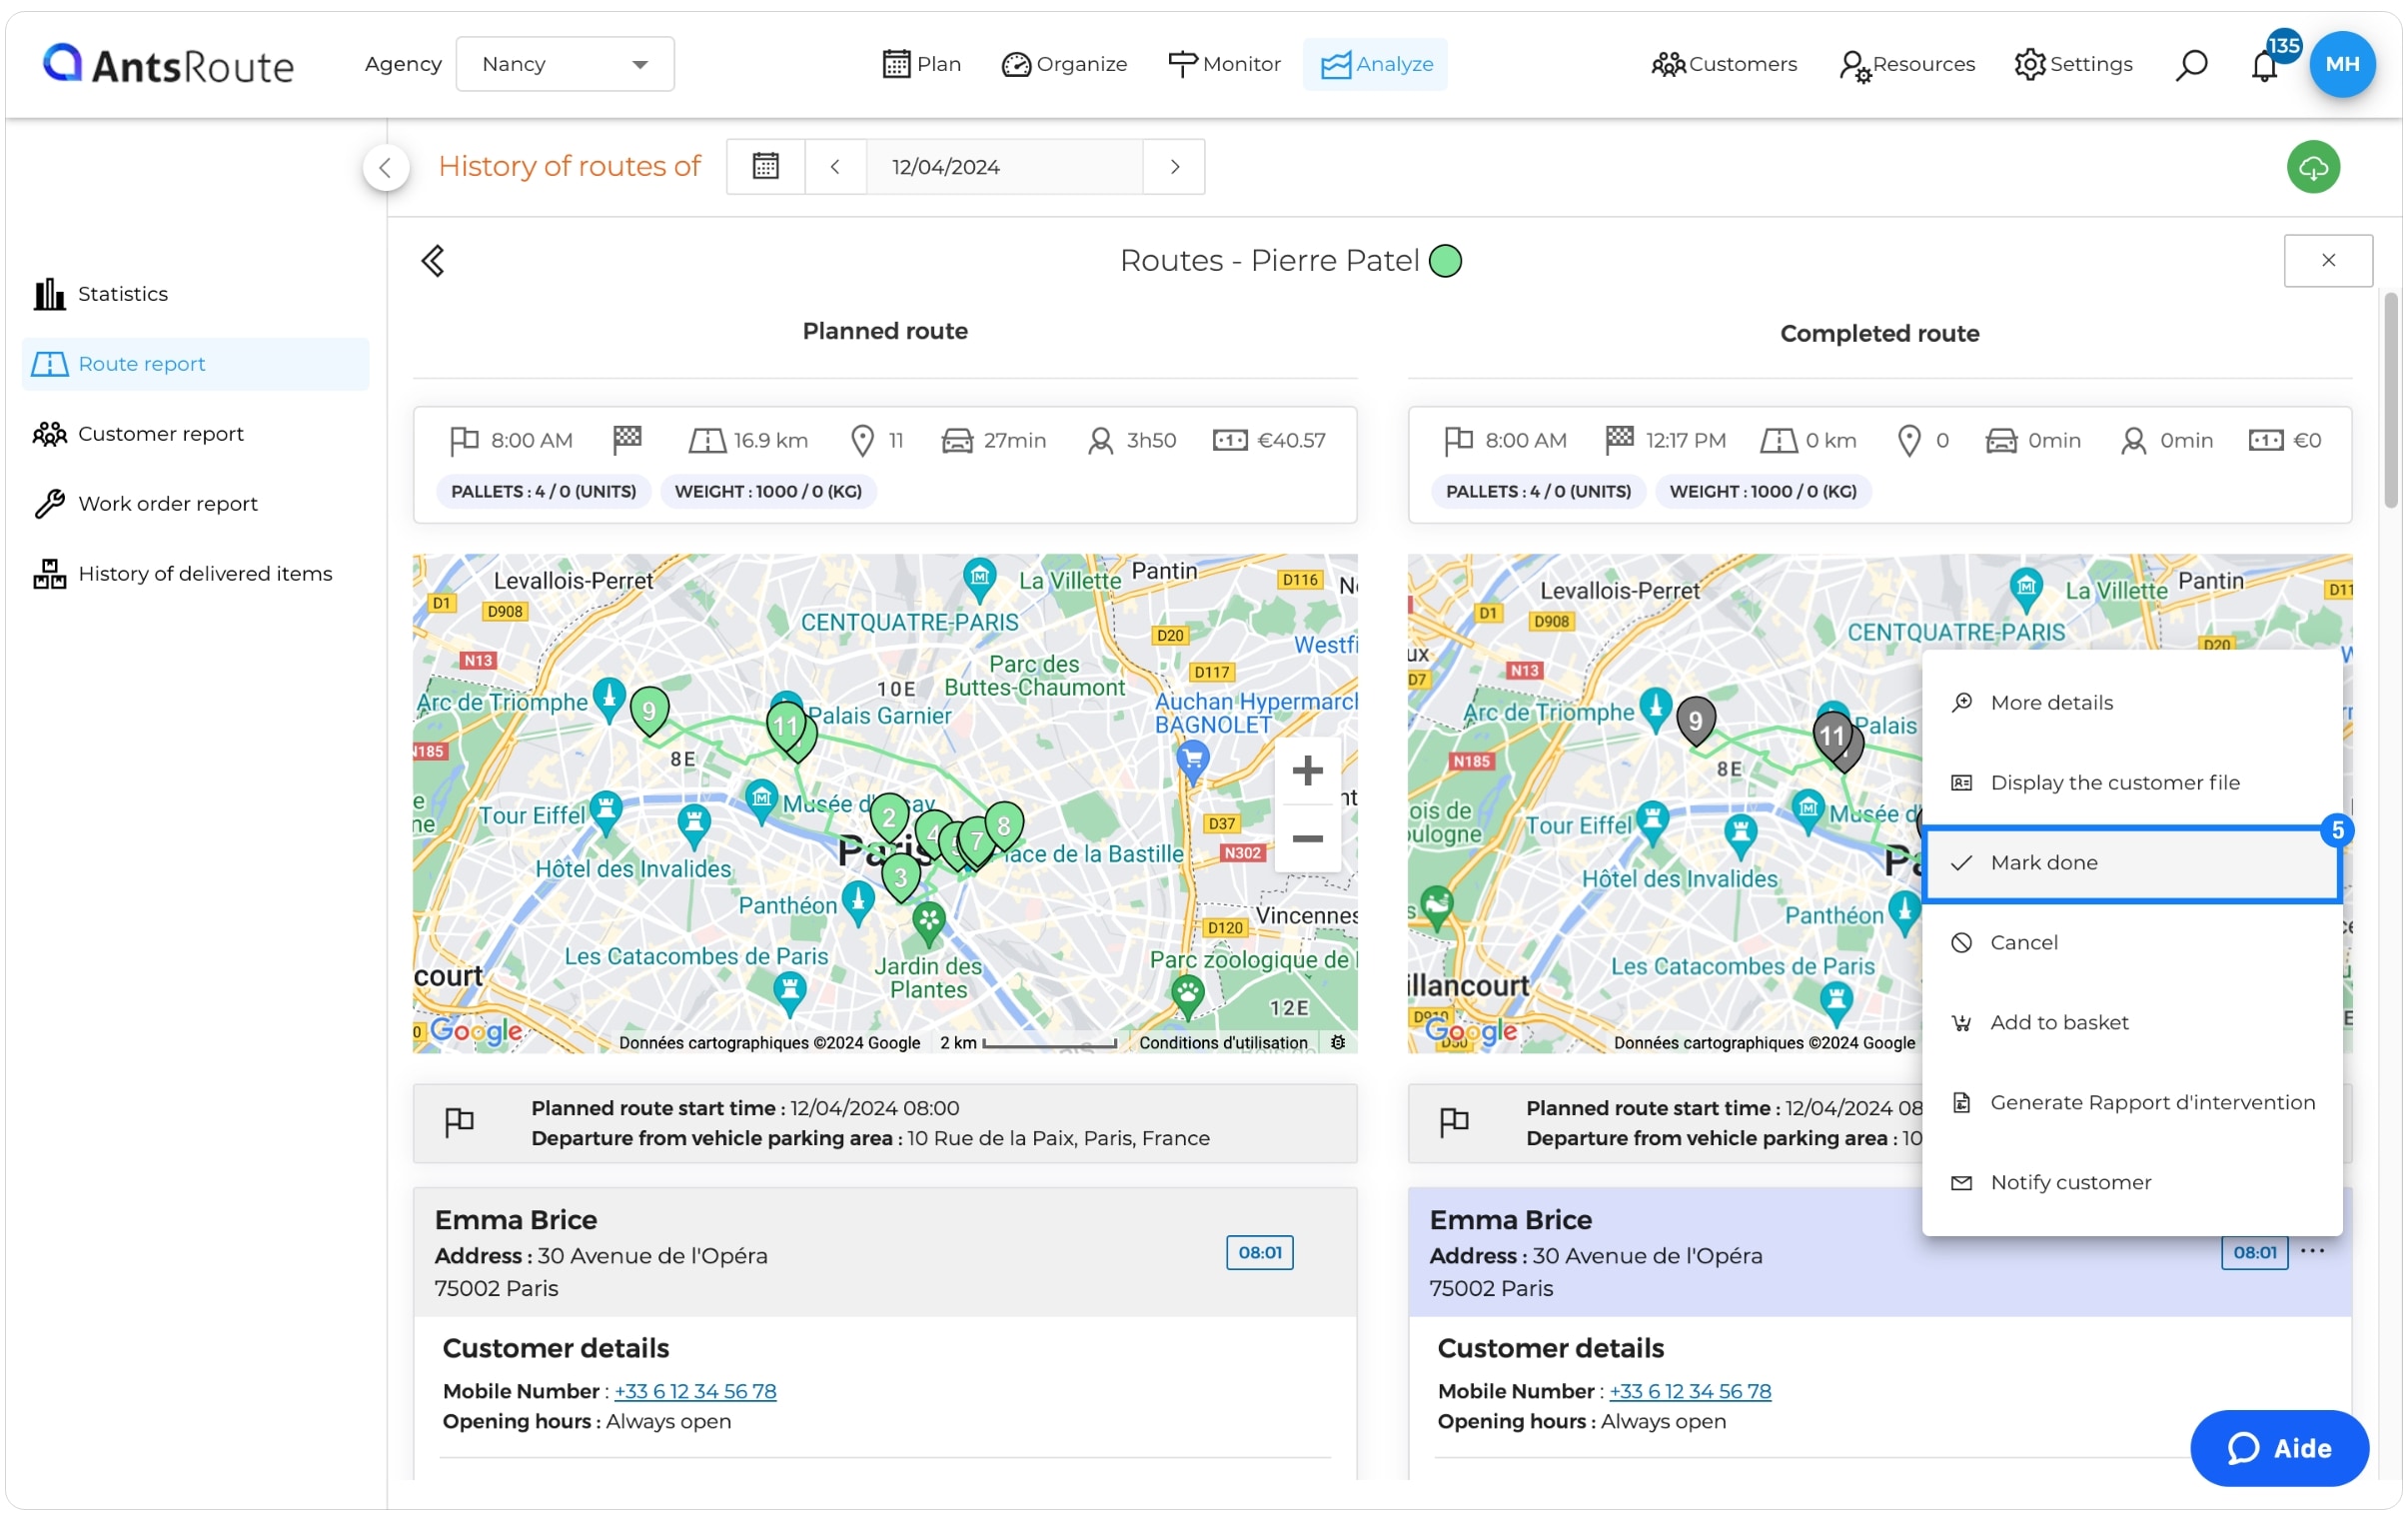Click the planned 8:00 AM start flag icon

[463, 441]
